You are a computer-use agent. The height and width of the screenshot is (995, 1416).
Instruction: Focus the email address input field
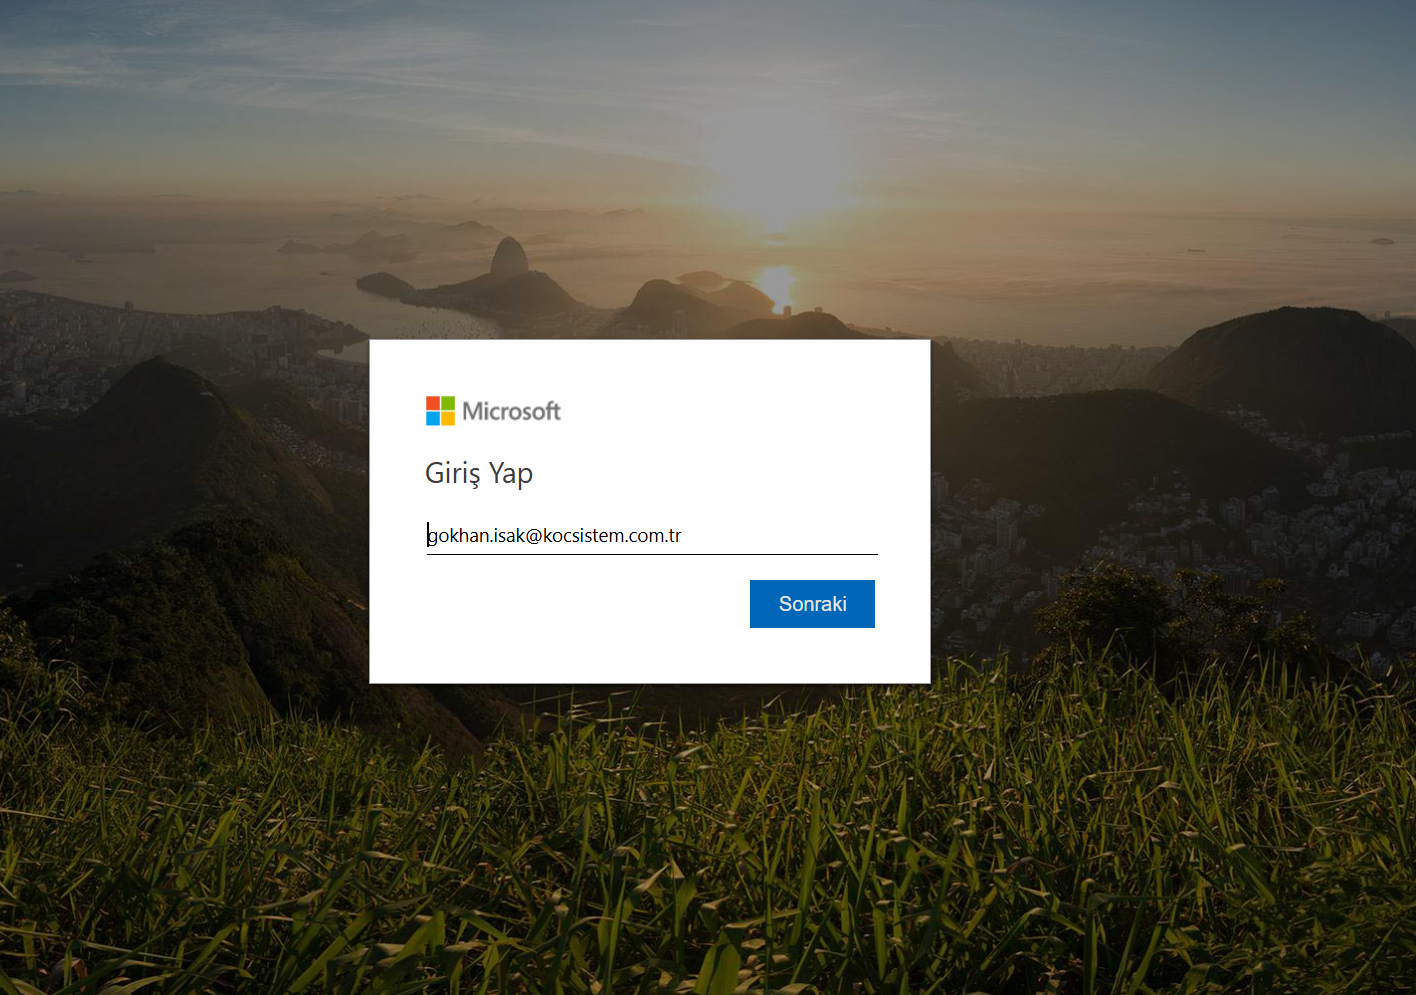(x=652, y=536)
